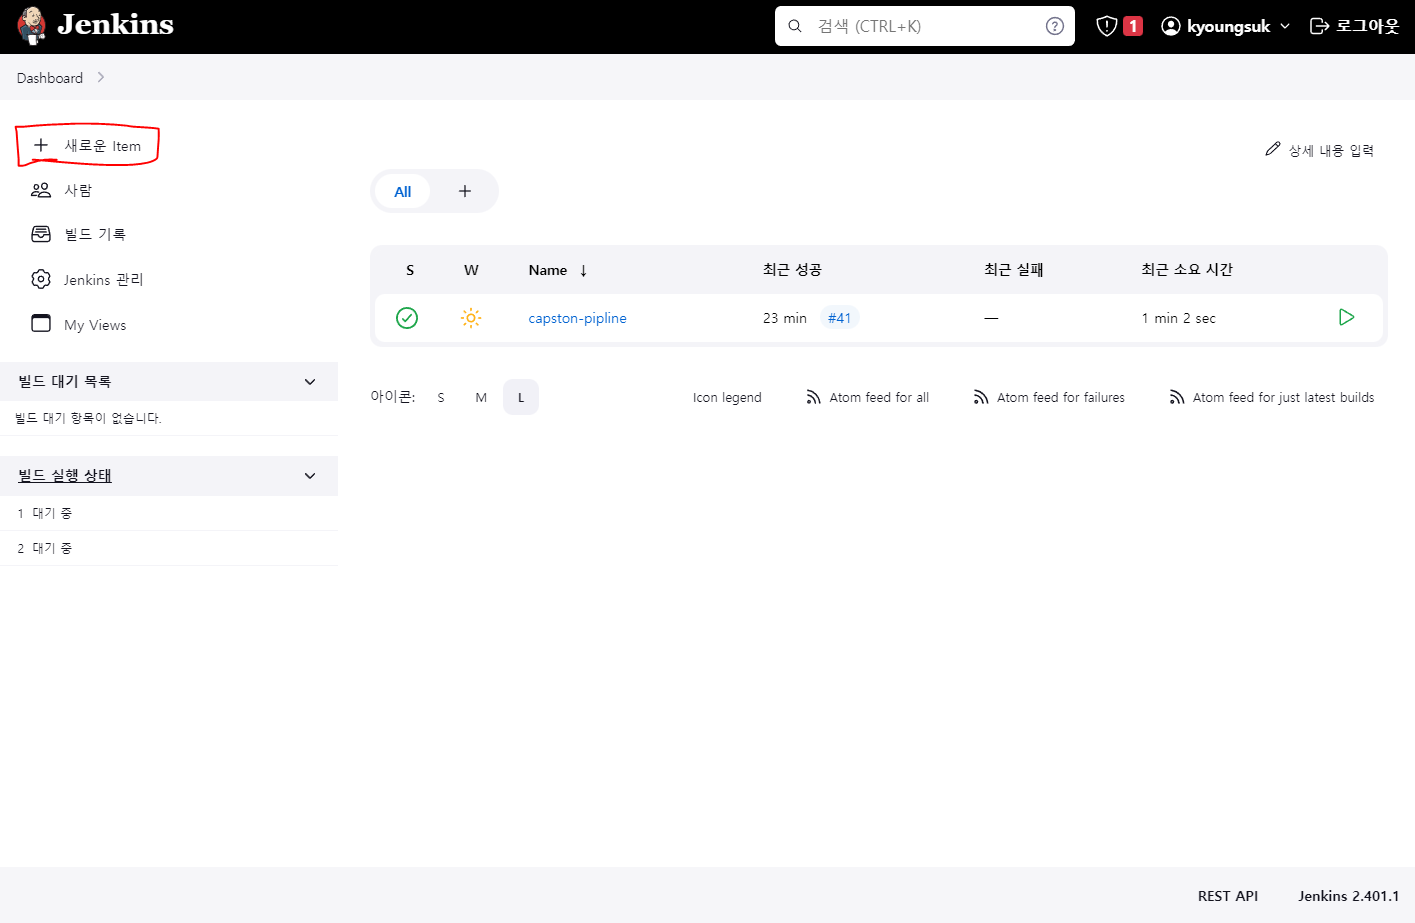The image size is (1415, 923).
Task: Click executor row 2 대기 중
Action: point(169,548)
